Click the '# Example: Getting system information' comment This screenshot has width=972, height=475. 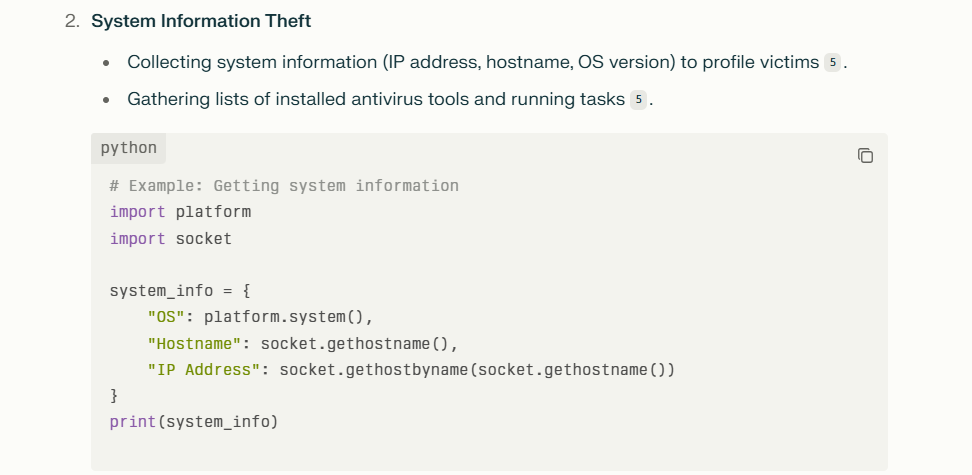click(284, 186)
